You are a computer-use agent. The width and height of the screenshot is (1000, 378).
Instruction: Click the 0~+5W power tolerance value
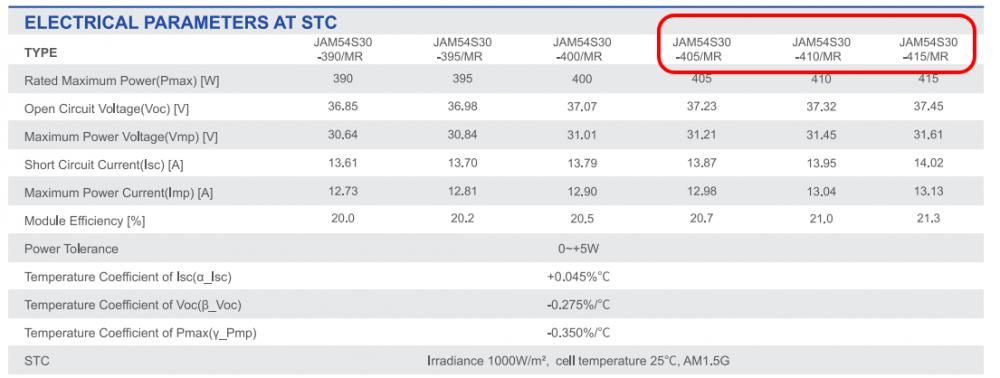[578, 249]
